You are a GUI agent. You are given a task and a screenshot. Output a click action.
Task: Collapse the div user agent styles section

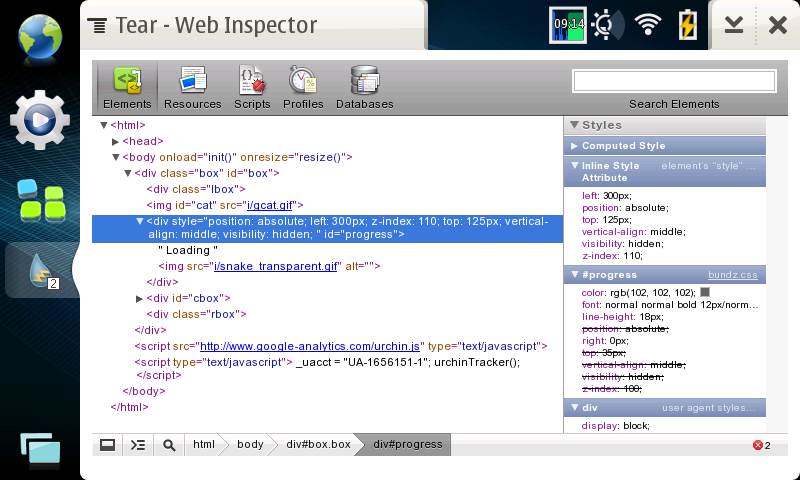574,408
